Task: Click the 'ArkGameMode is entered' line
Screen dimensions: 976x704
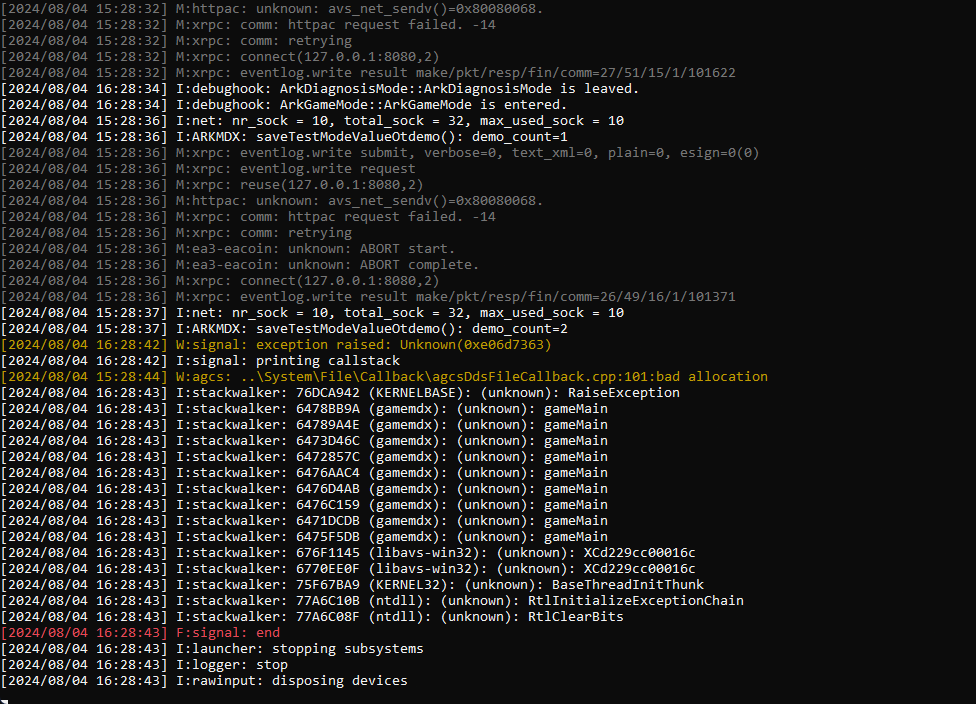Action: click(371, 105)
